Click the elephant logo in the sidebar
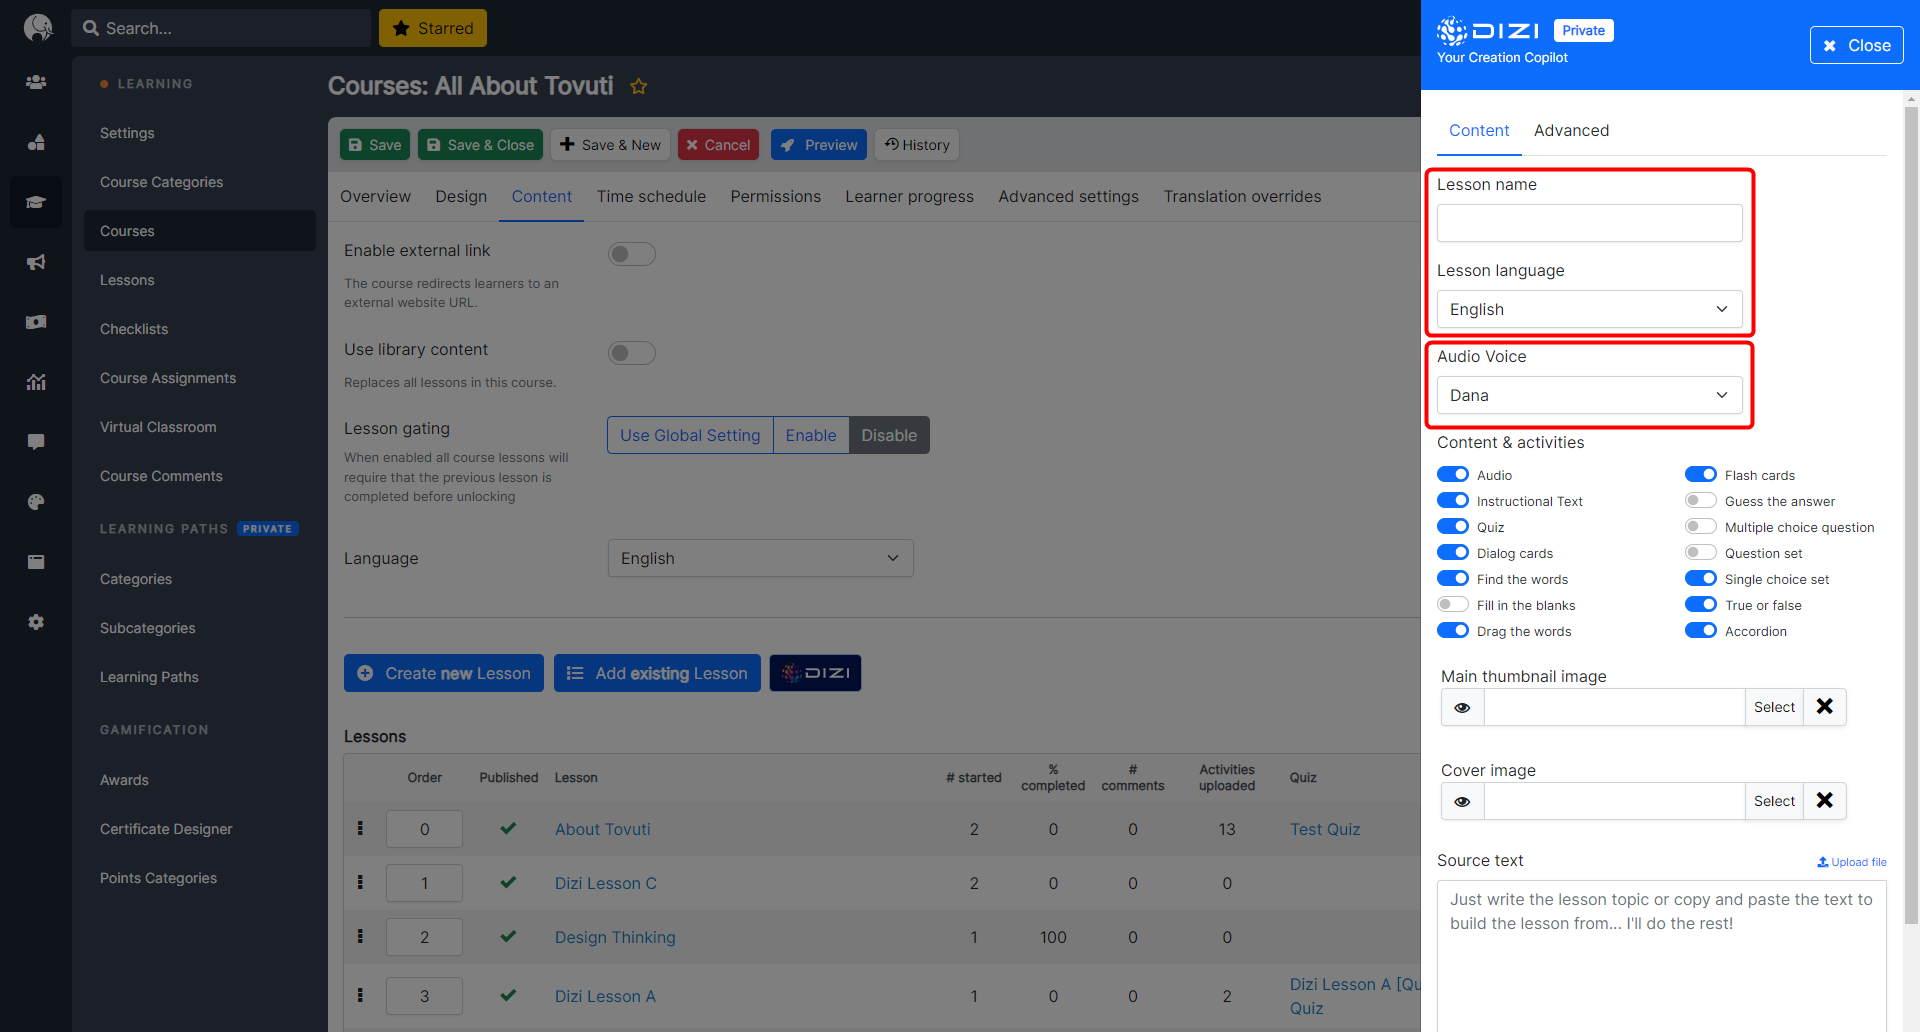The image size is (1920, 1032). (x=37, y=27)
